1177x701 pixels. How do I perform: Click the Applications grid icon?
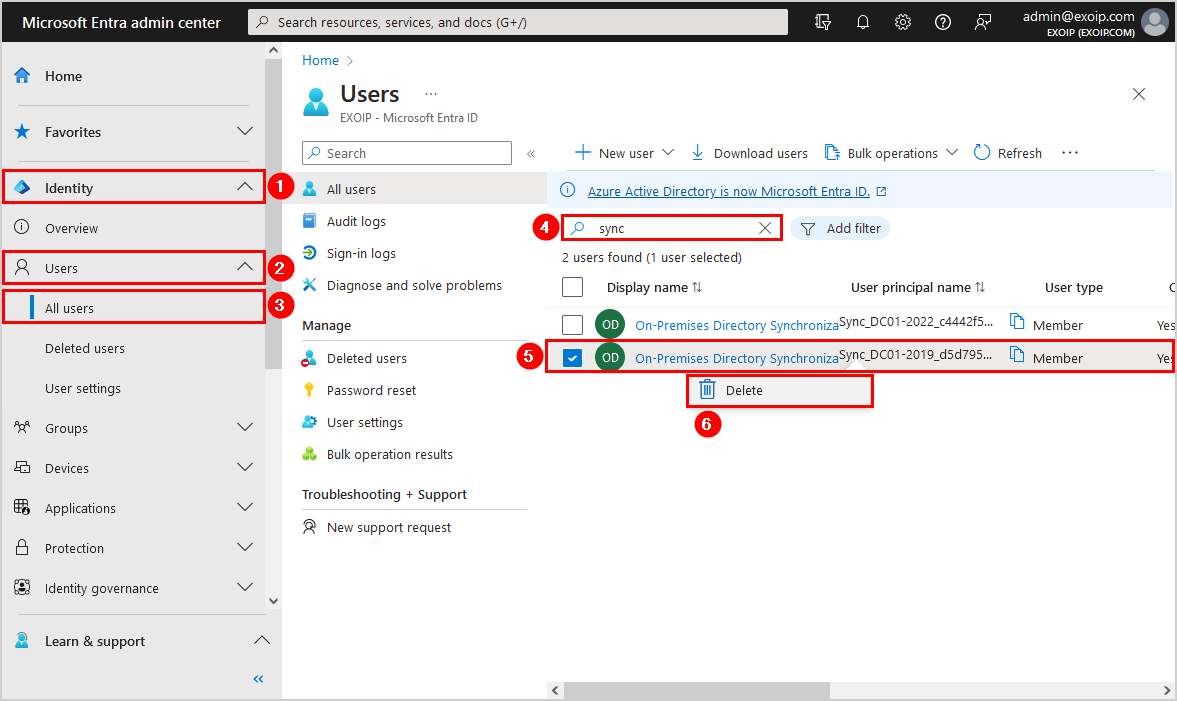[23, 507]
